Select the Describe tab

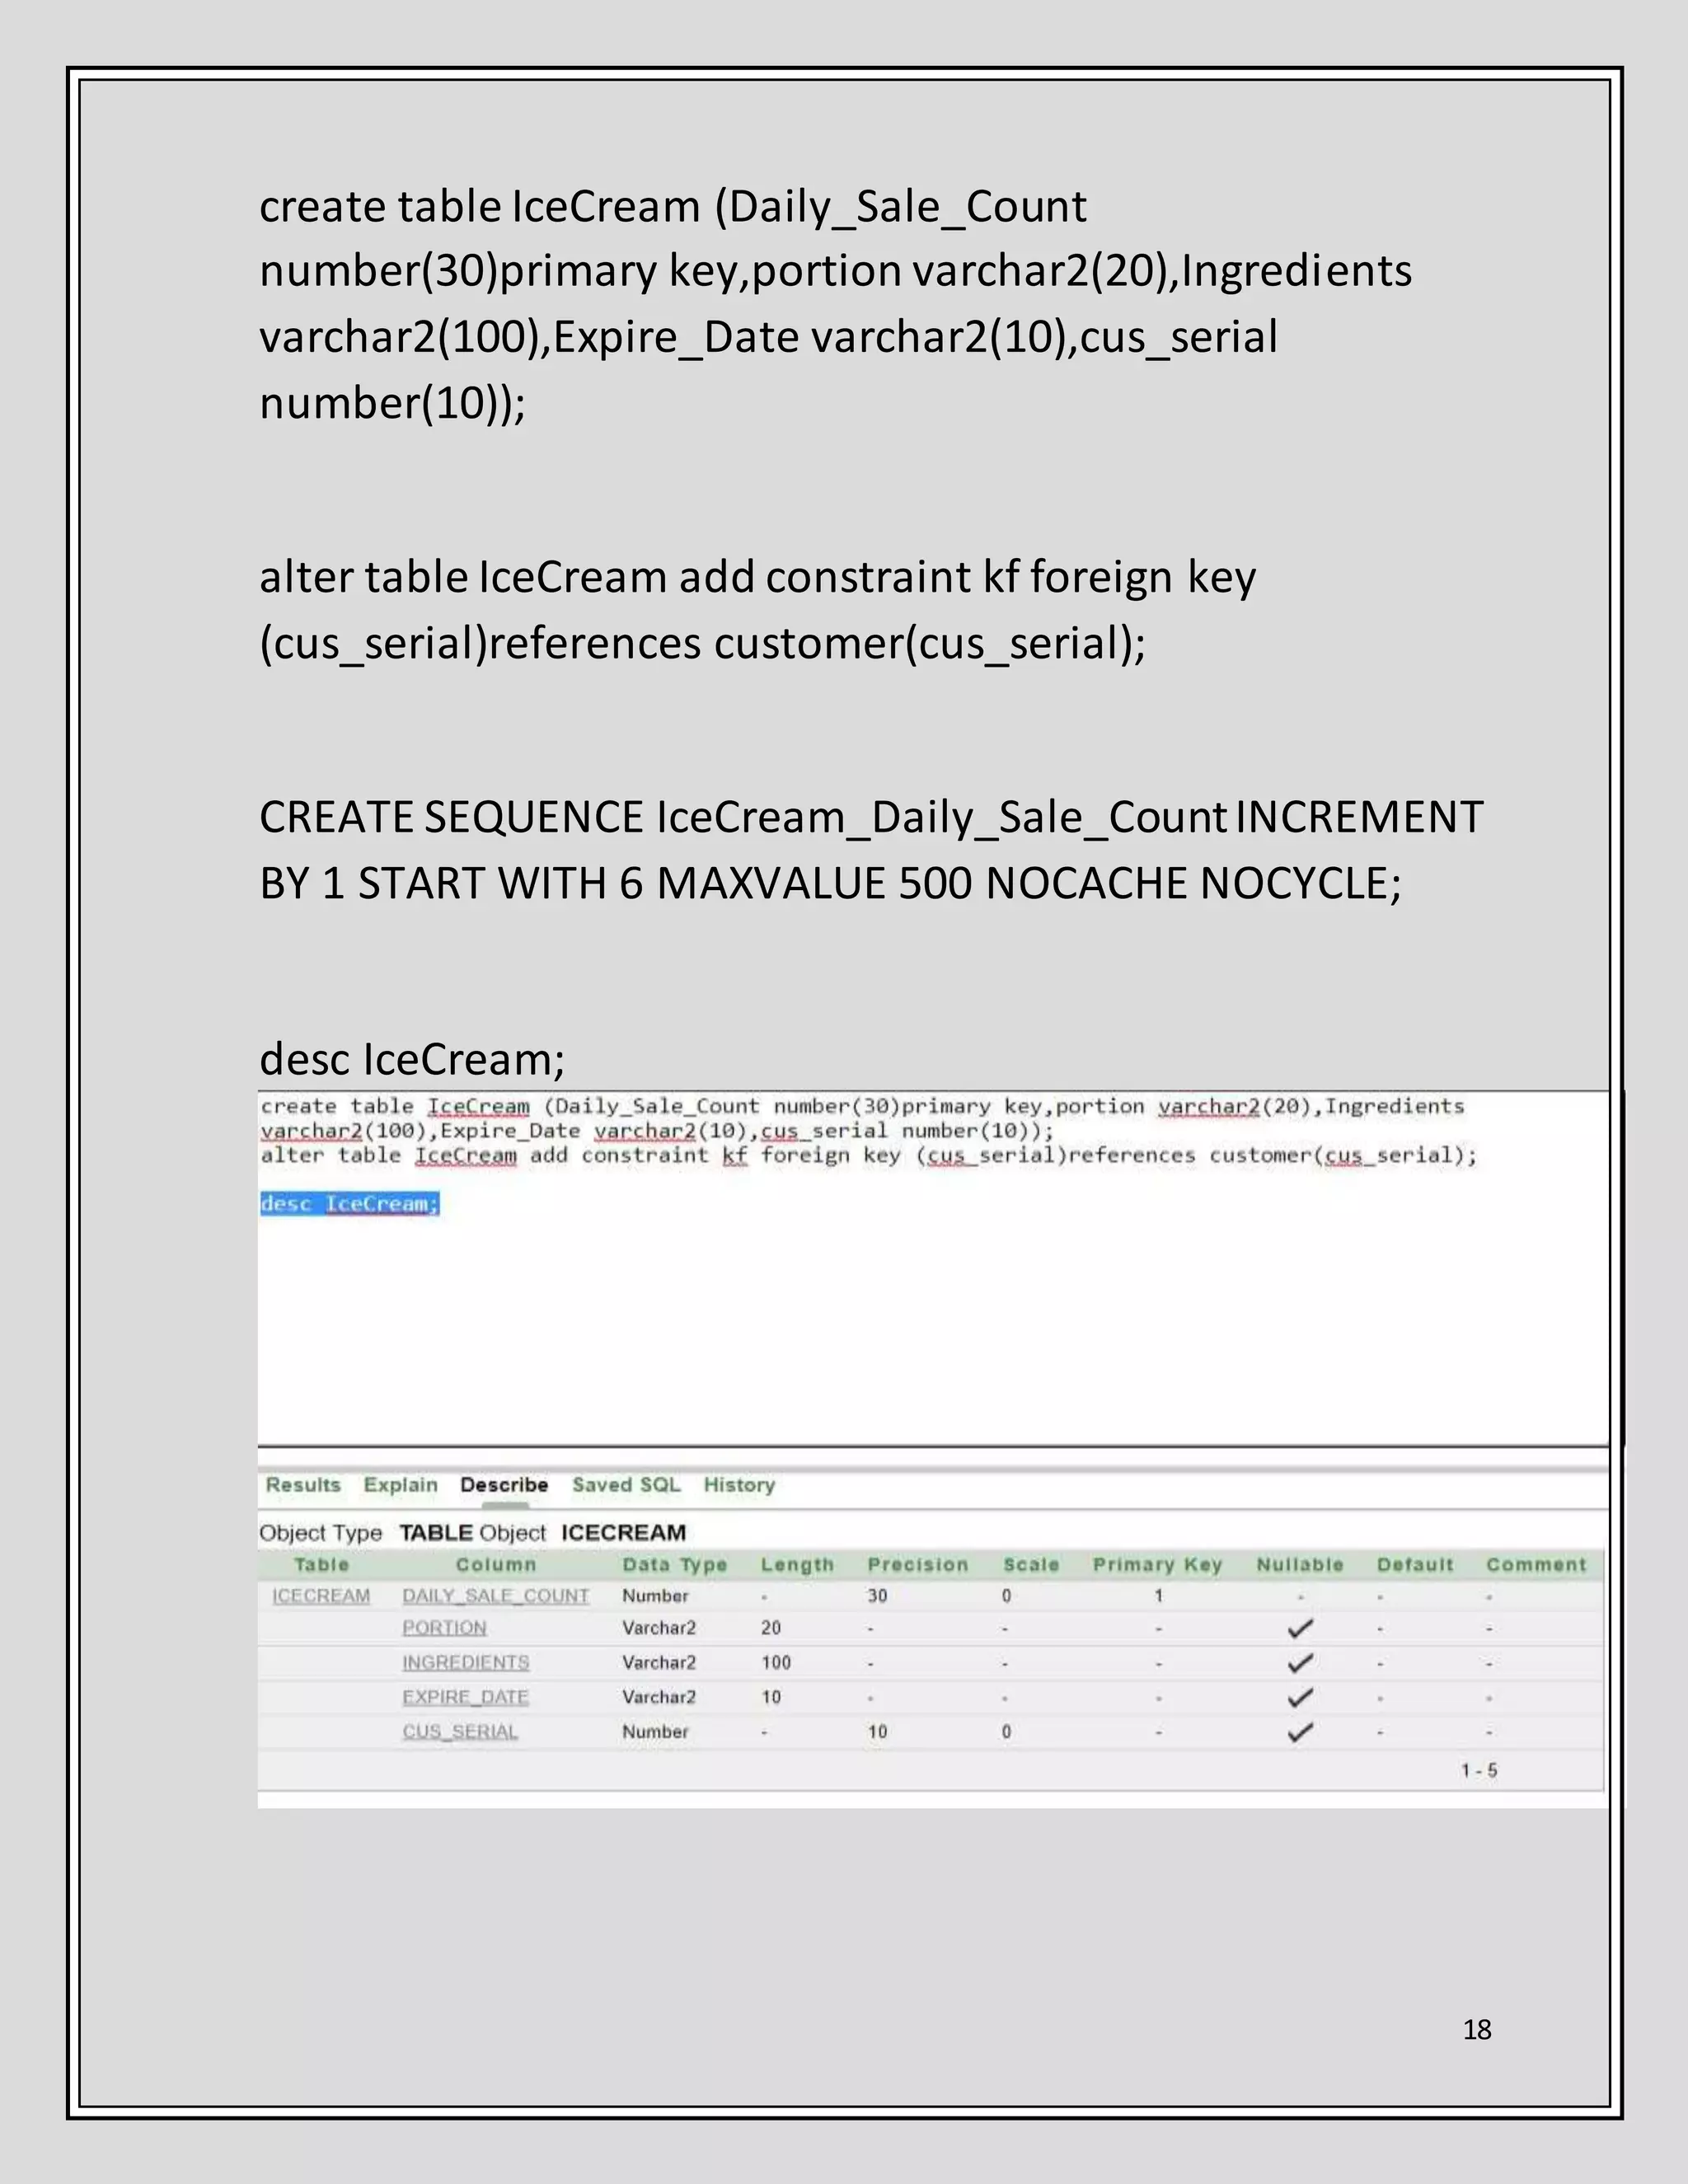point(504,1485)
